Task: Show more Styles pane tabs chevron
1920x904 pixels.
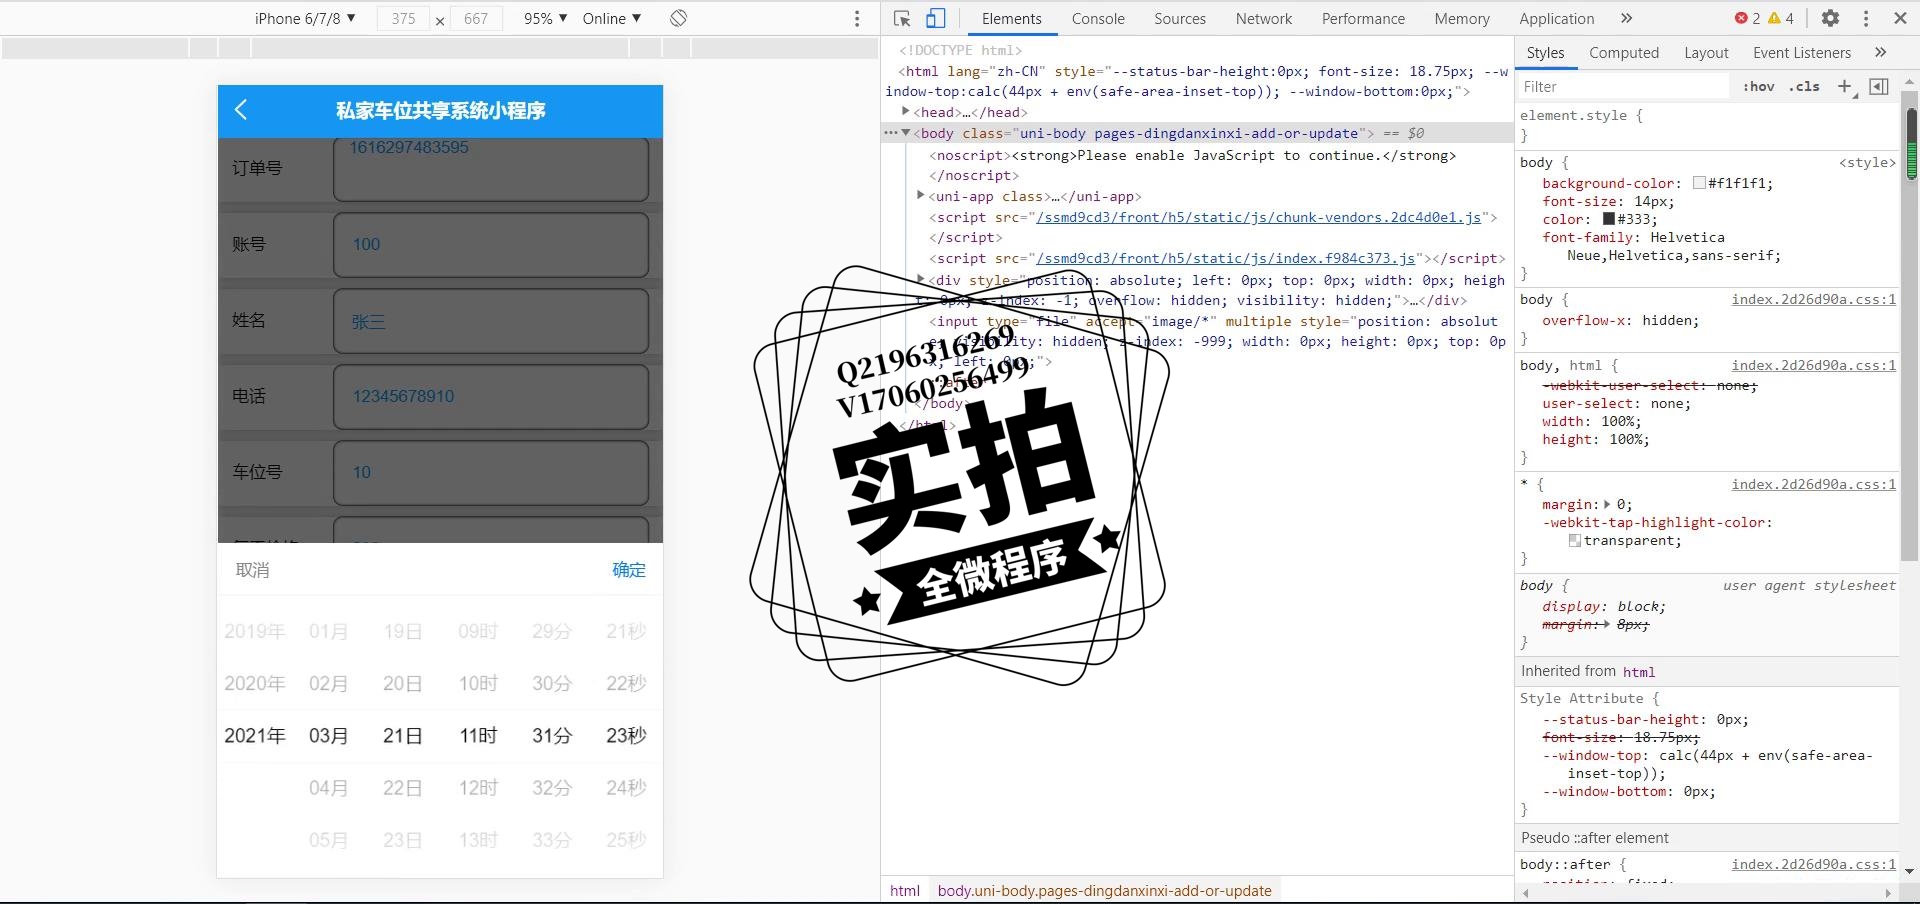Action: coord(1881,52)
